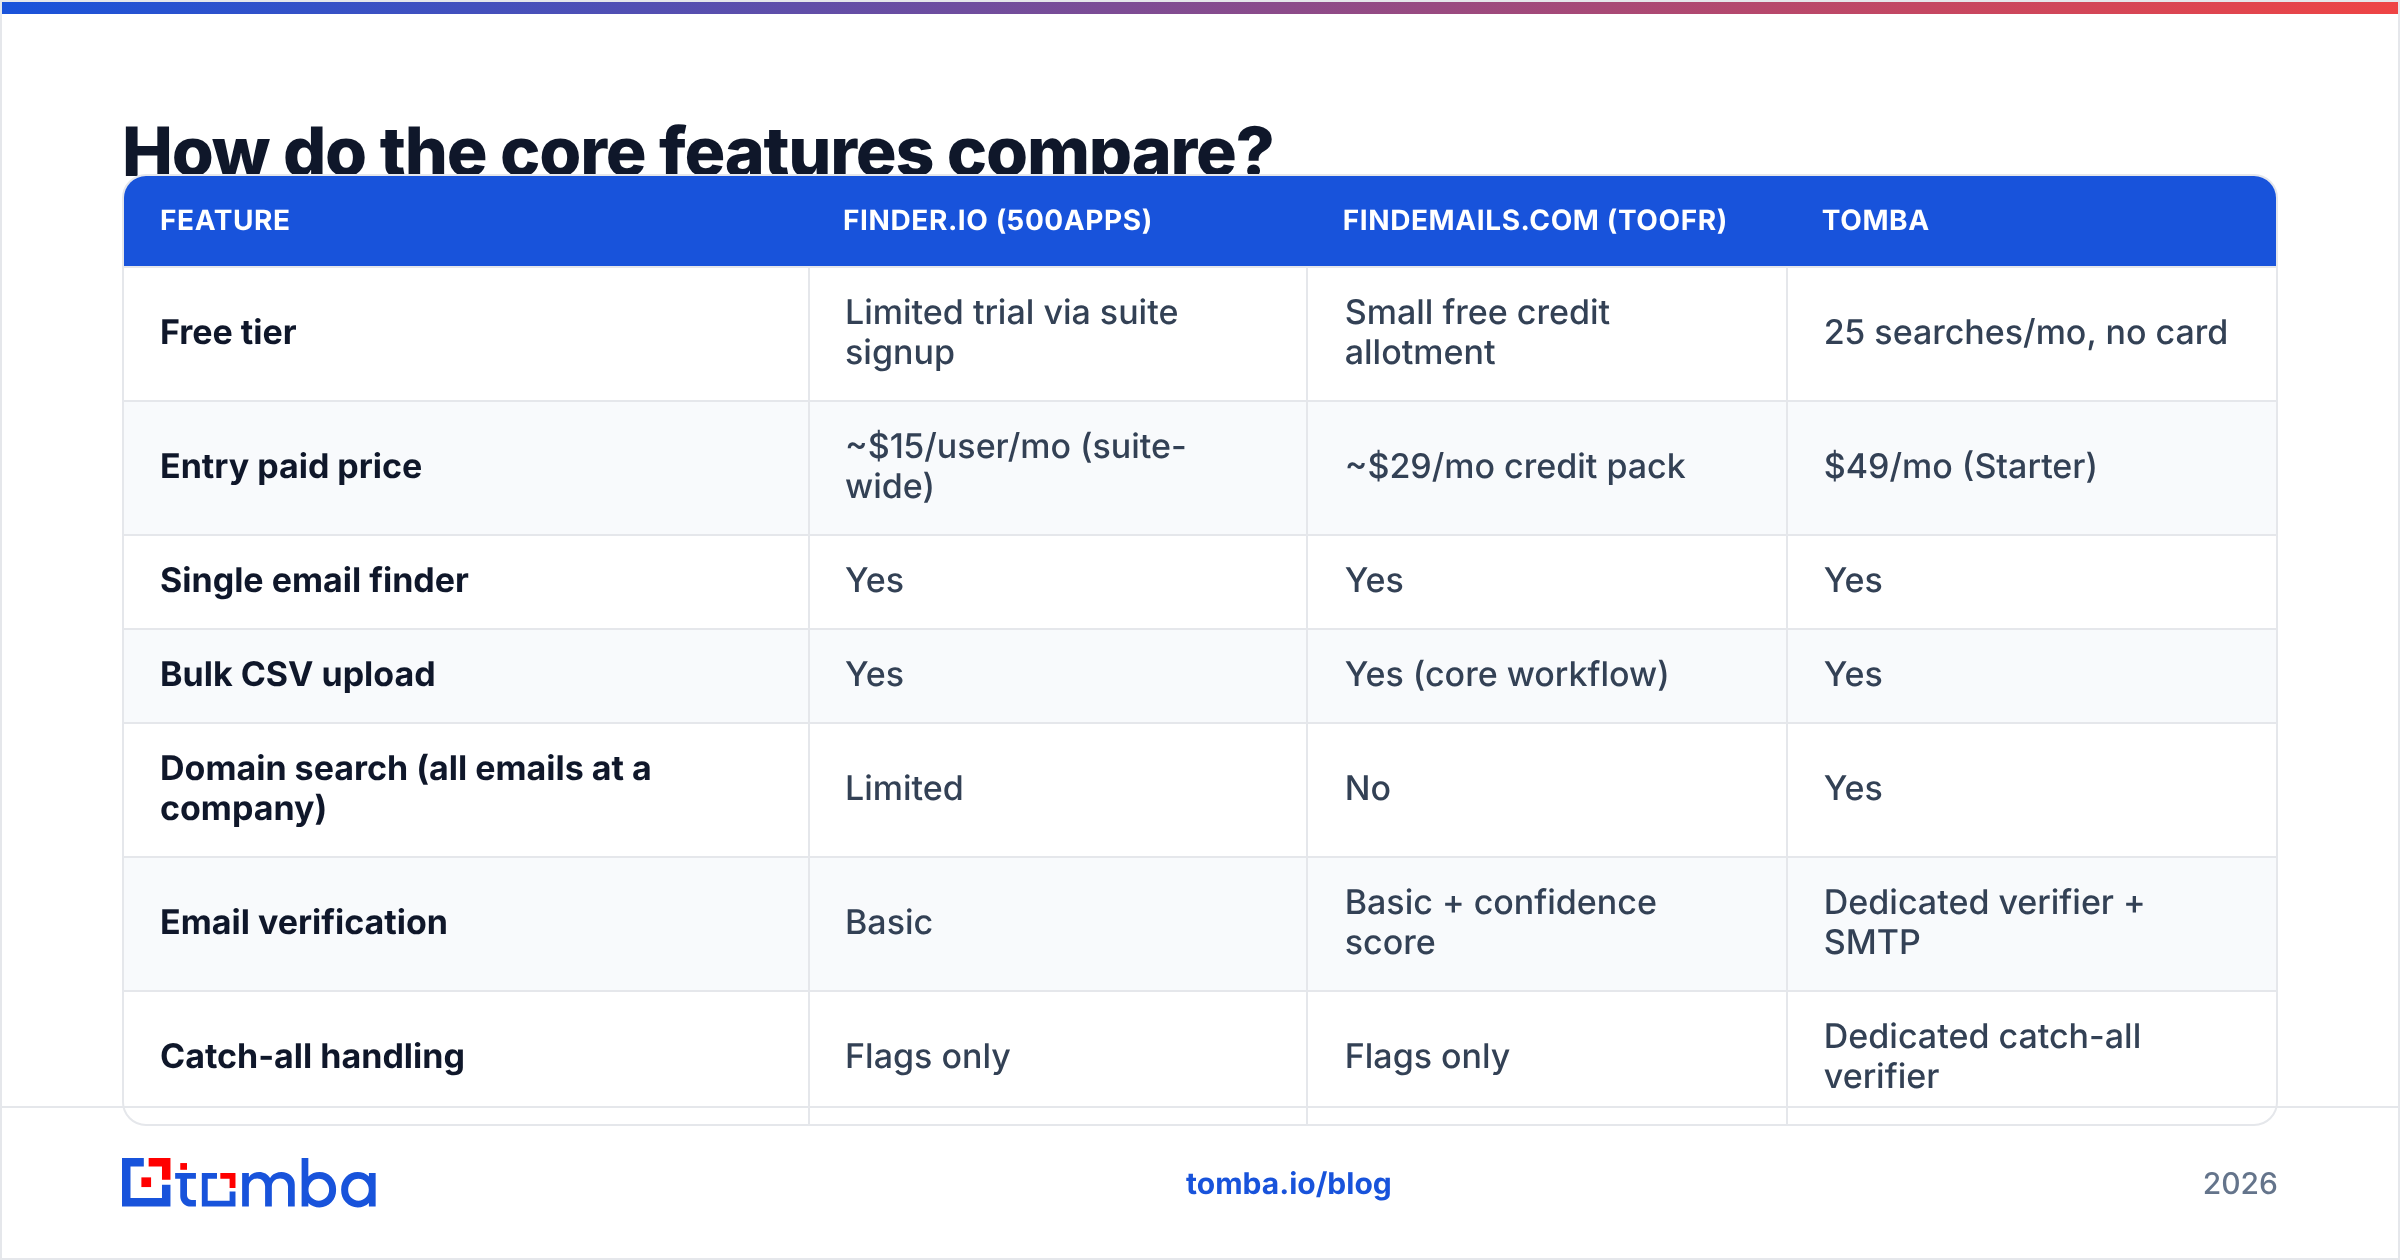Click the FINDER.IO (500APPS) column header
Image resolution: width=2400 pixels, height=1260 pixels.
[997, 220]
